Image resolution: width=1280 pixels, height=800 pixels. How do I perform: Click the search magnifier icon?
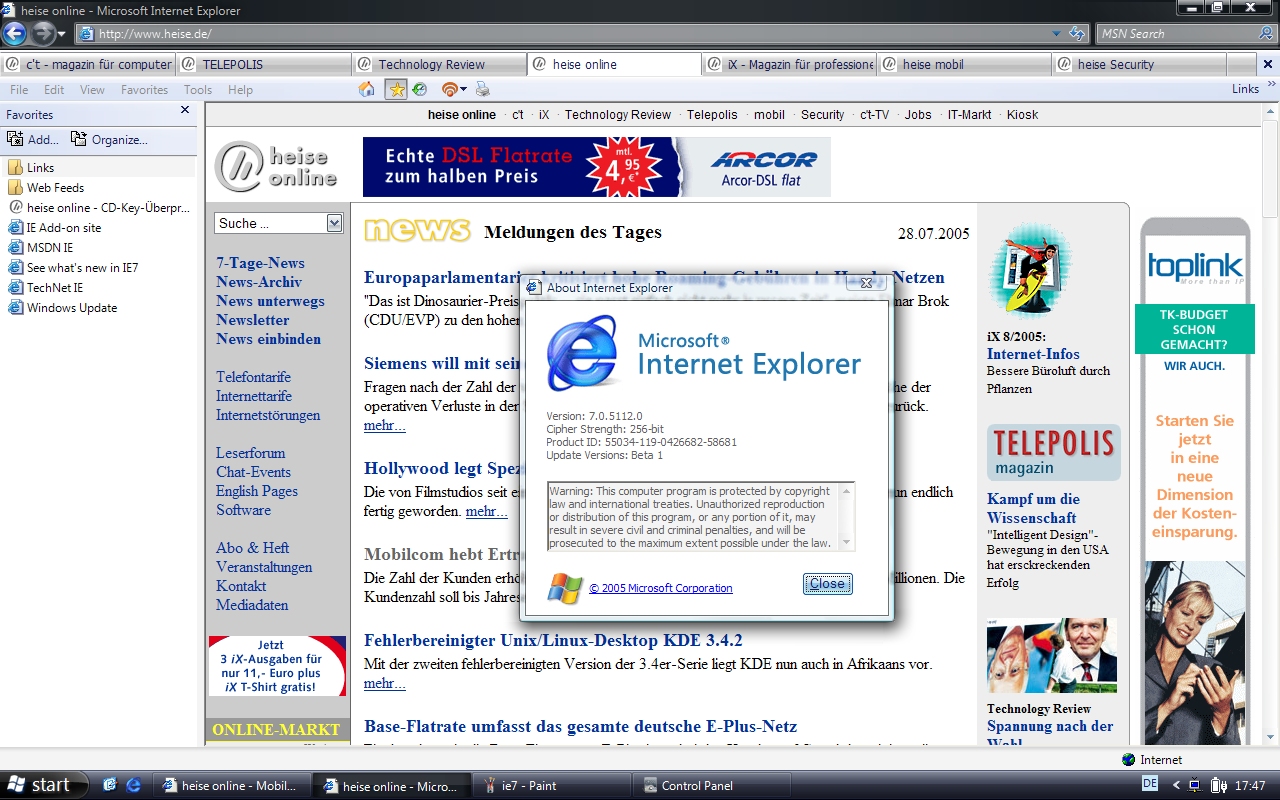[x=1266, y=34]
